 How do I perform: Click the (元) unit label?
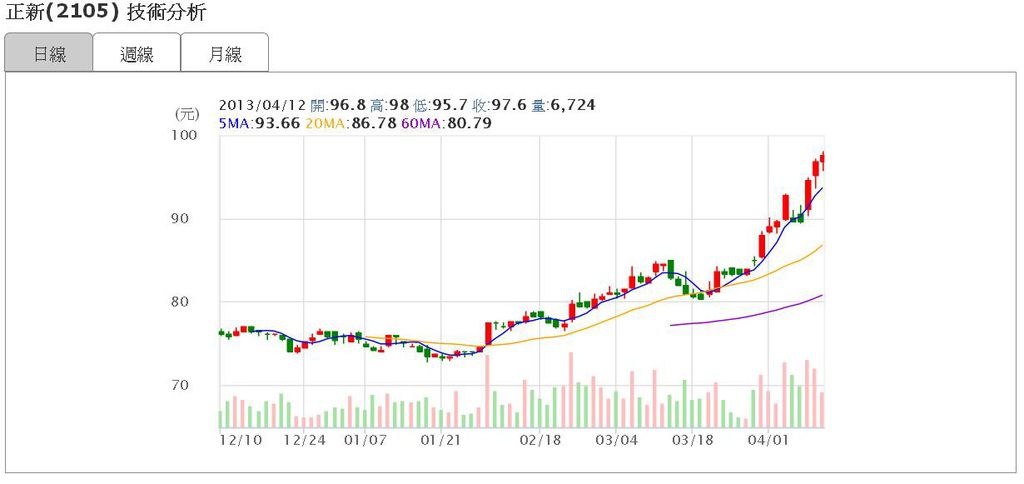pos(186,114)
